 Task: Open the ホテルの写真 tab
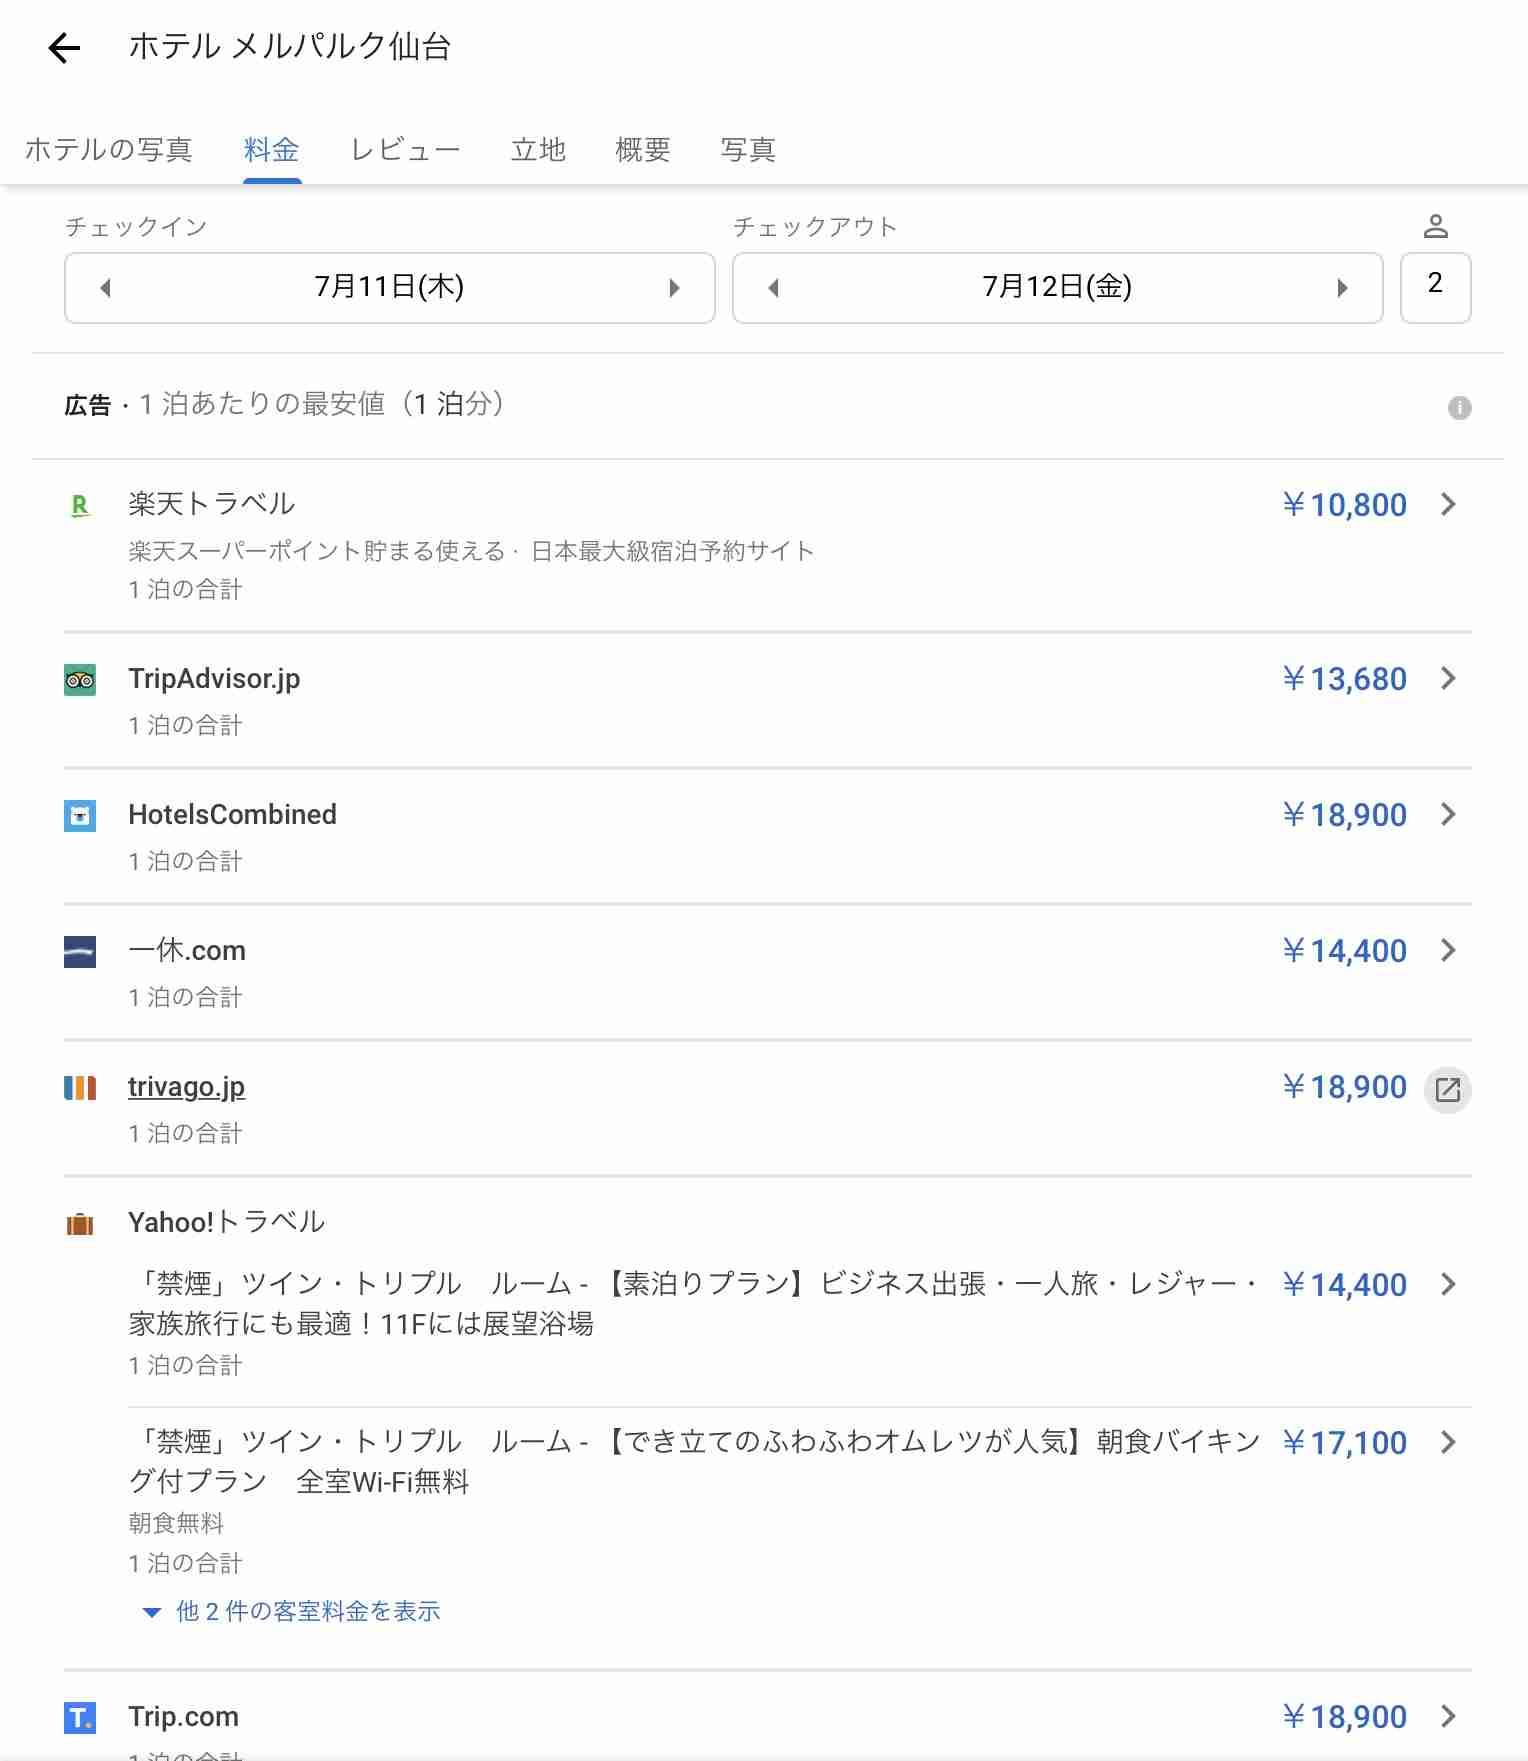(x=108, y=150)
